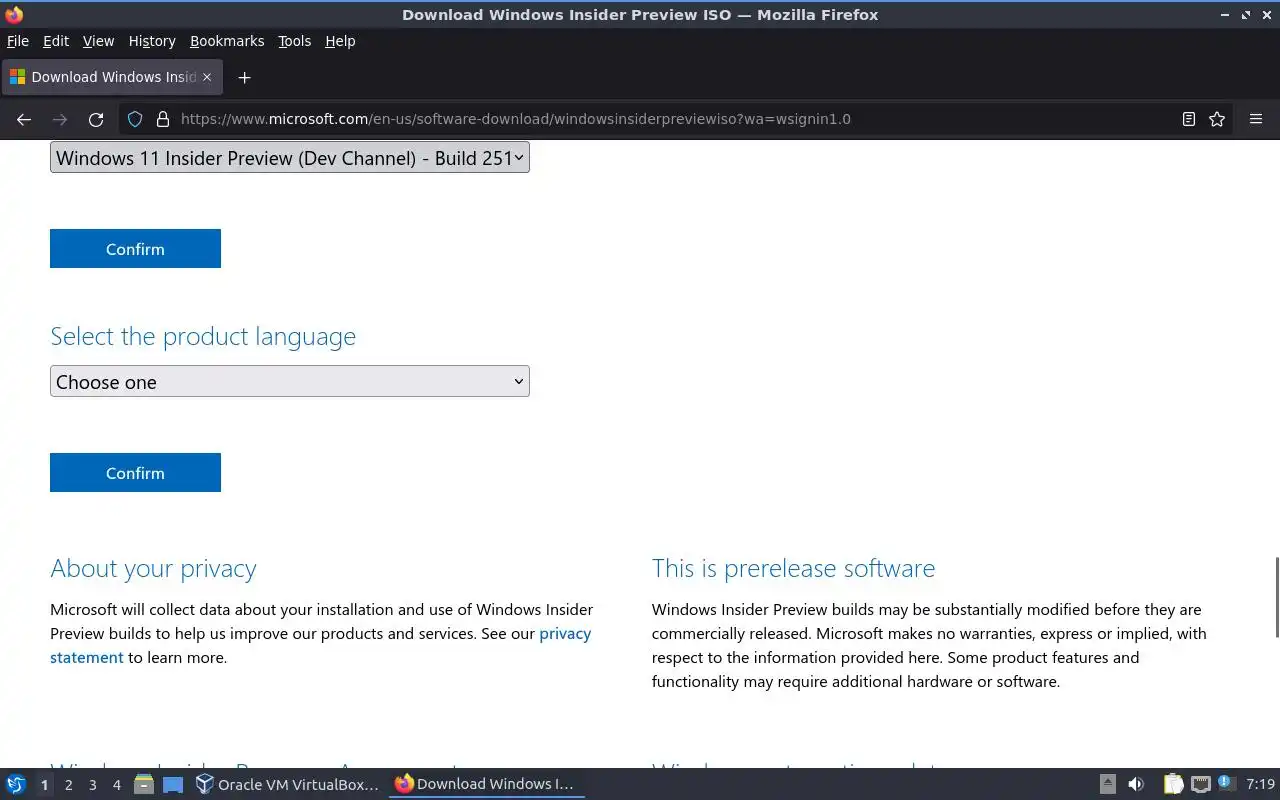Viewport: 1280px width, 800px height.
Task: Select the Download Windows Insider tab
Action: [111, 77]
